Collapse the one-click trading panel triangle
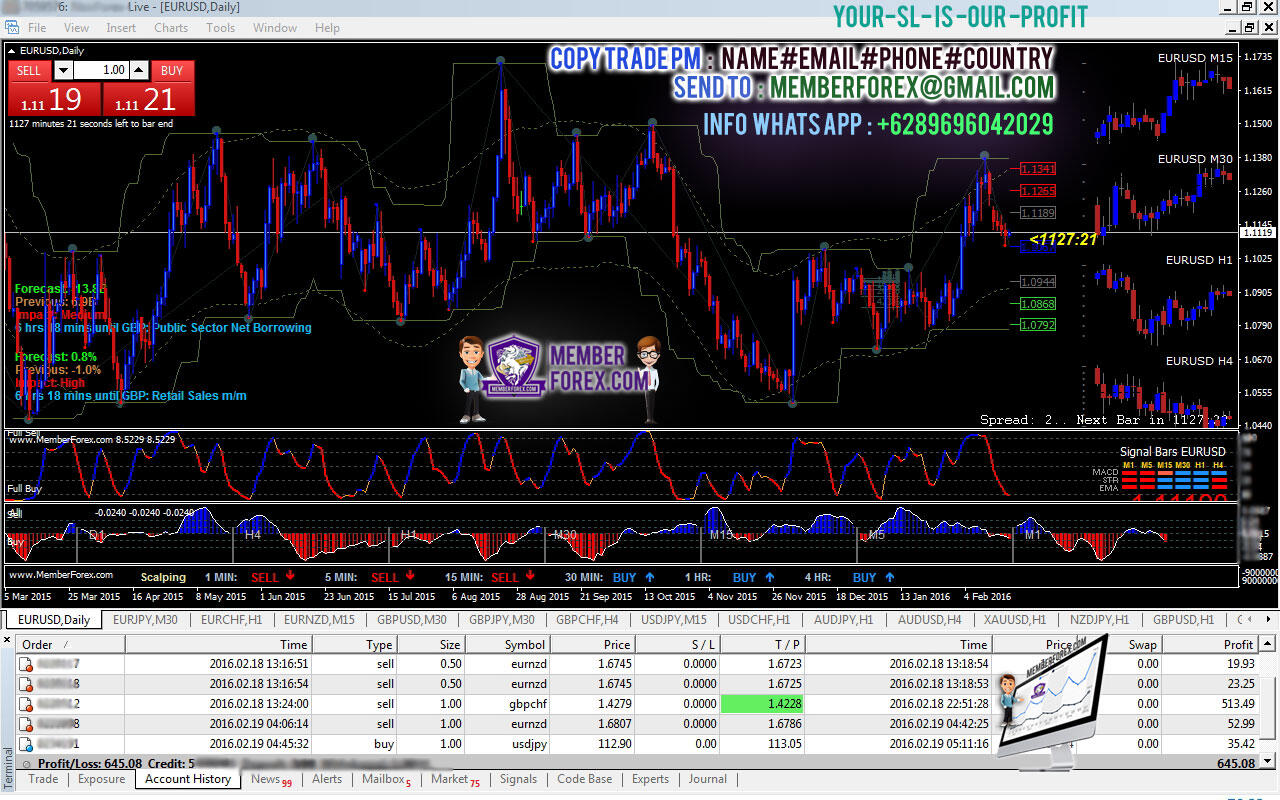 coord(12,50)
